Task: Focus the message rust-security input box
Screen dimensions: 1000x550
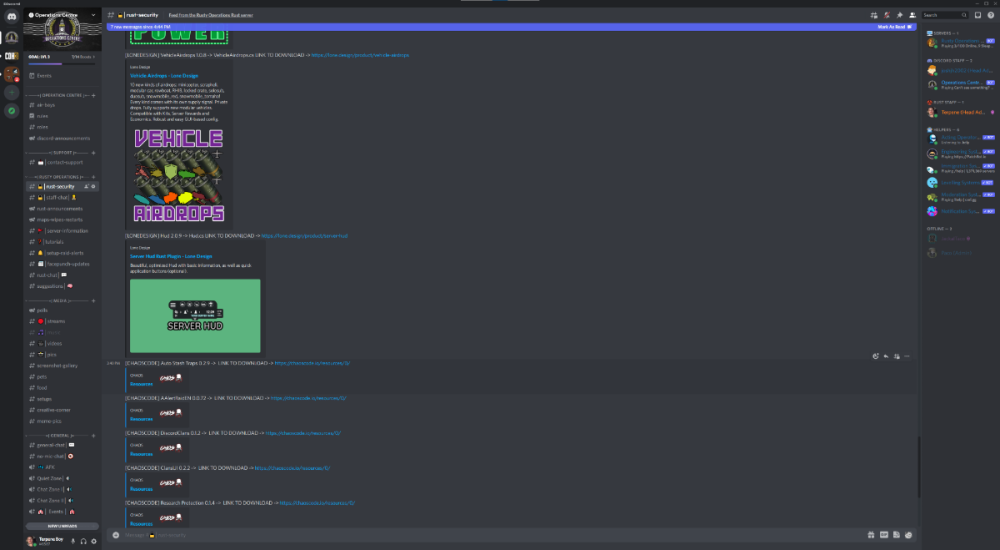Action: click(491, 535)
